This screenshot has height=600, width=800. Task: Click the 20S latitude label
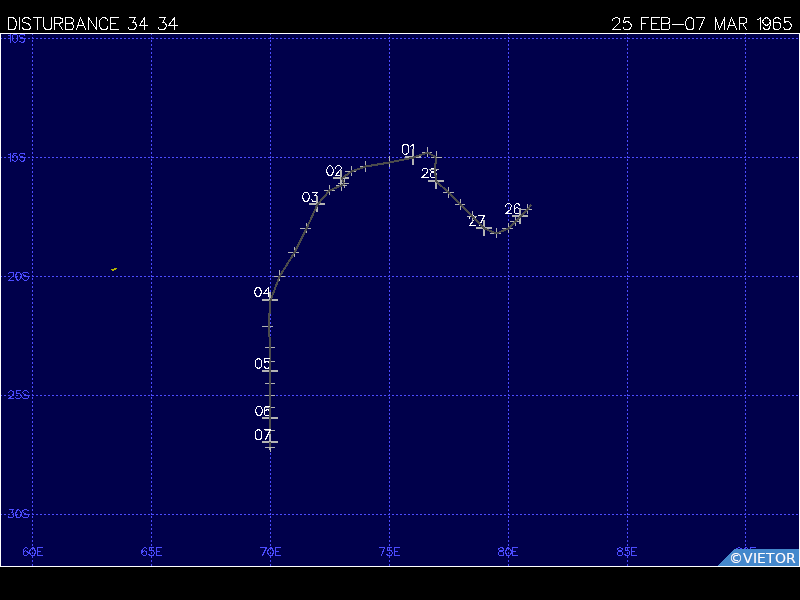tap(18, 276)
